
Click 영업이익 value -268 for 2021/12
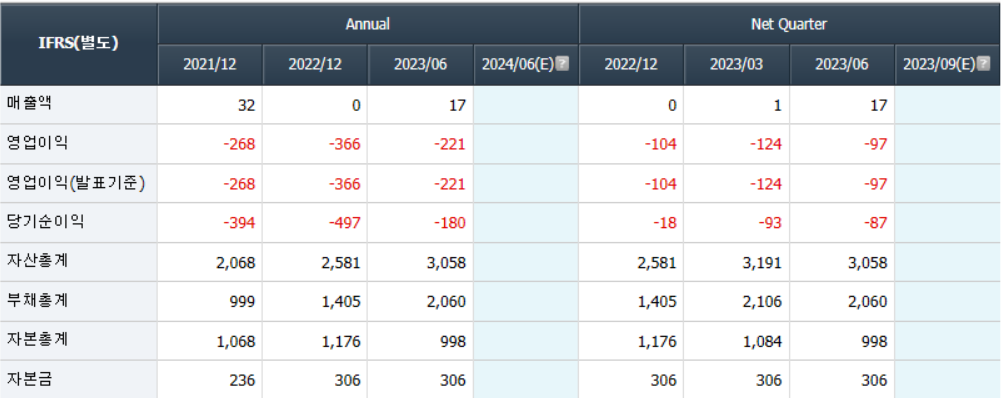(239, 144)
